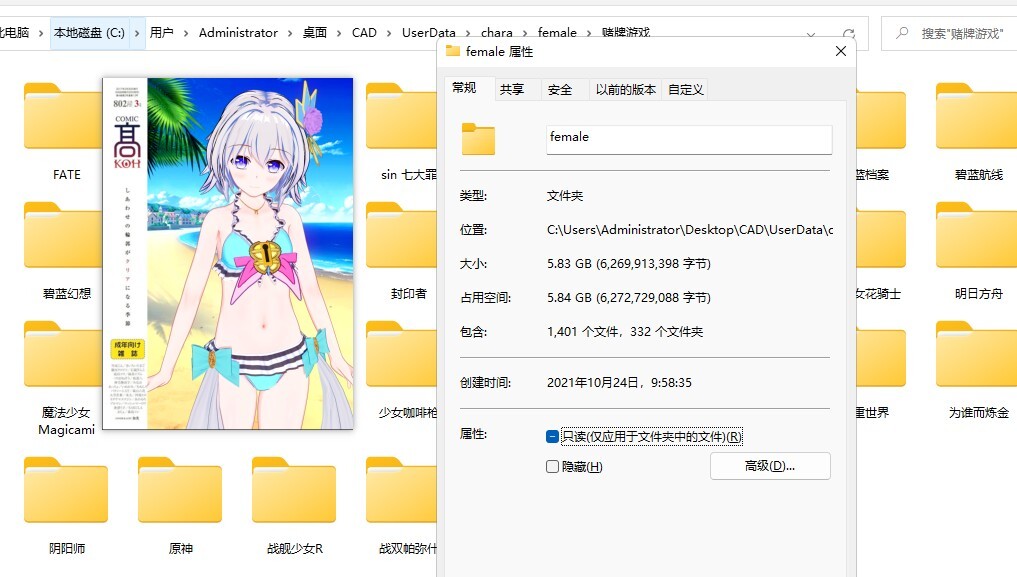Navigate to 用户 breadcrumb
Screen dimensions: 1017x577
[162, 32]
